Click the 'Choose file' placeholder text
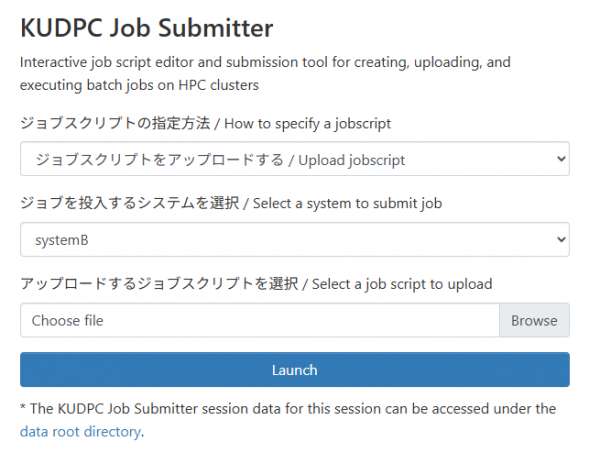The height and width of the screenshot is (464, 600). (x=67, y=321)
